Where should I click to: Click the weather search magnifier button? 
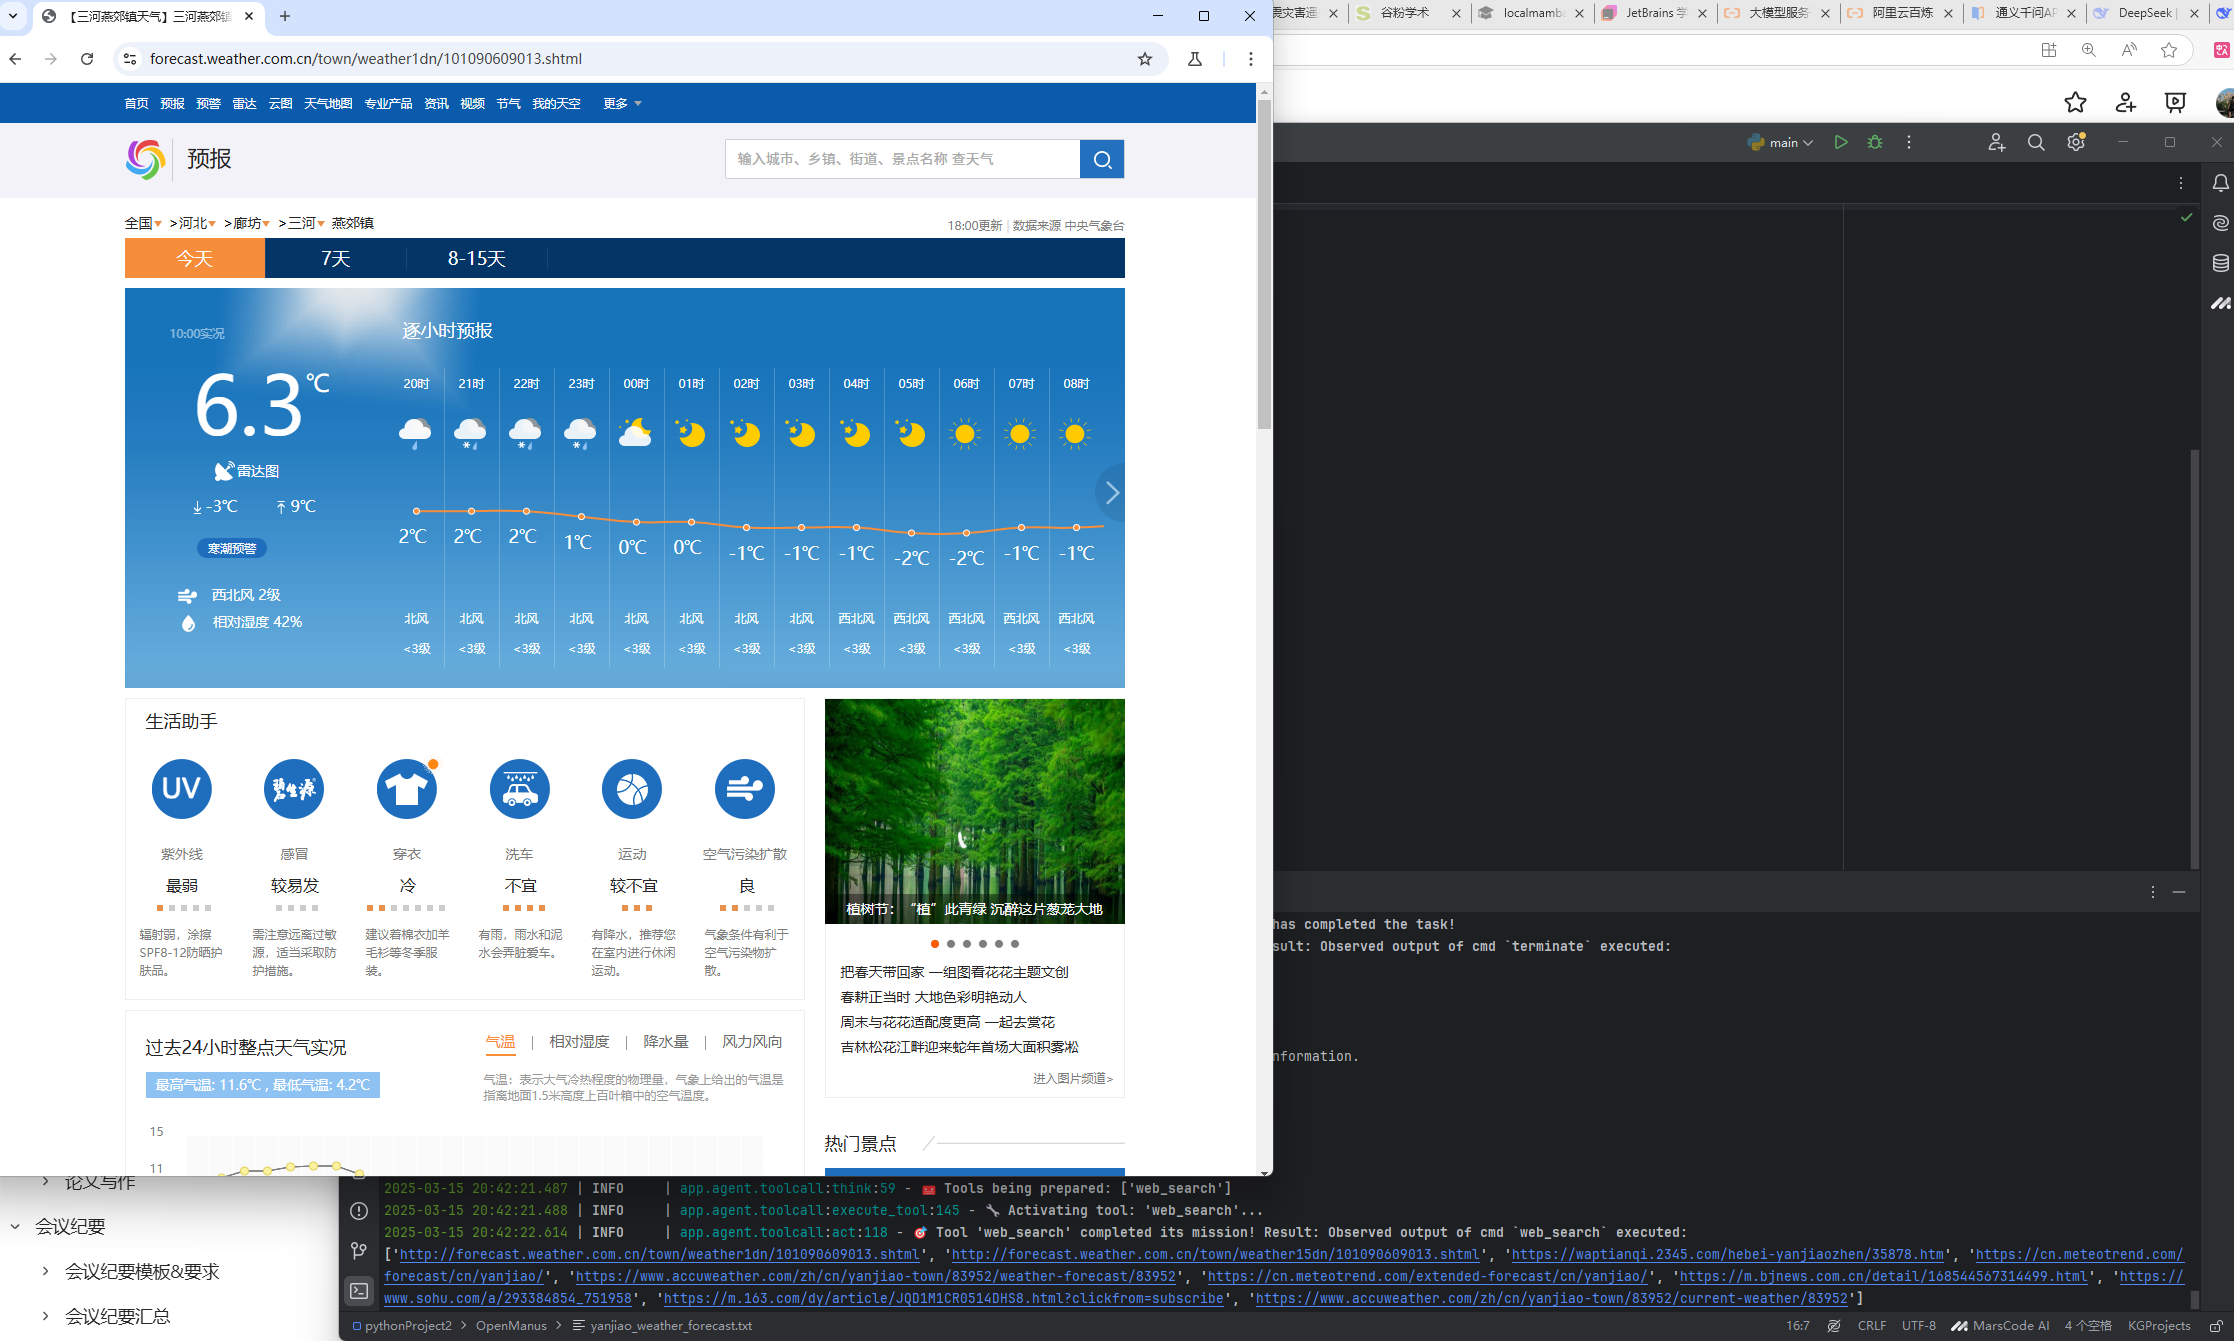pyautogui.click(x=1102, y=159)
